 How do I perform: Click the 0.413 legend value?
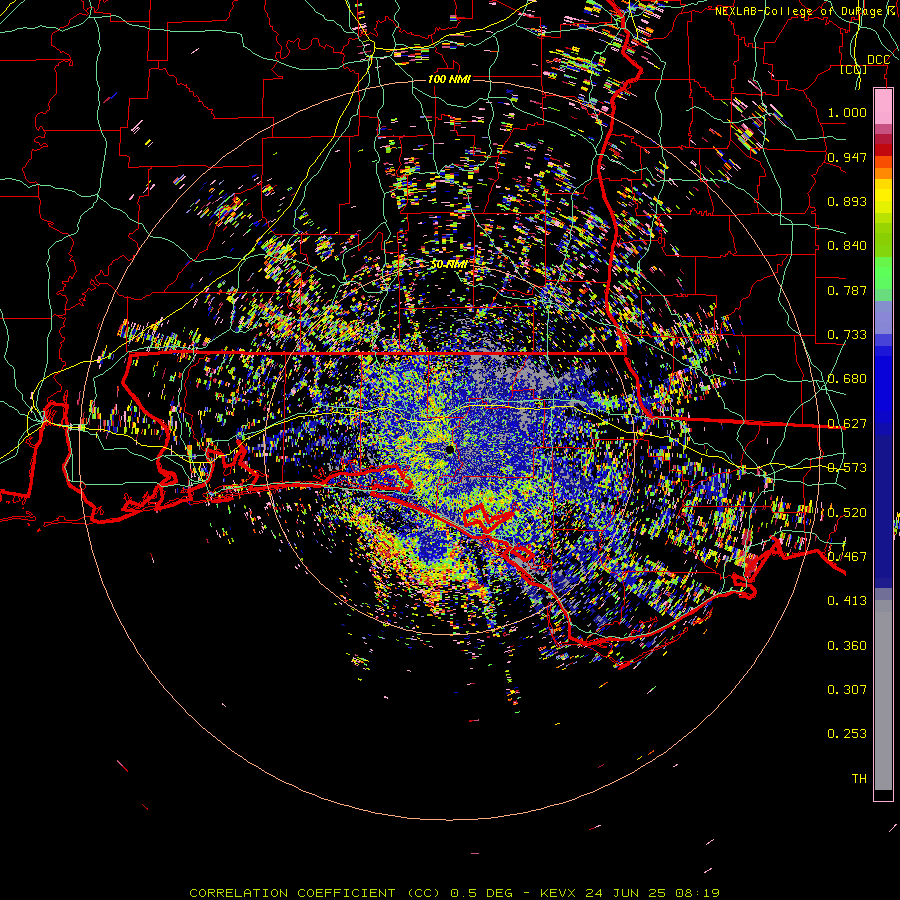[847, 601]
